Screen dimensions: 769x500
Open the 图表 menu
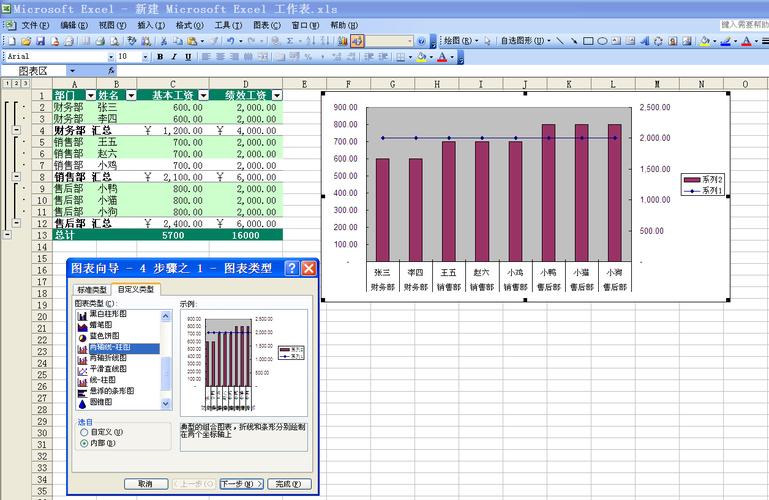[x=267, y=25]
